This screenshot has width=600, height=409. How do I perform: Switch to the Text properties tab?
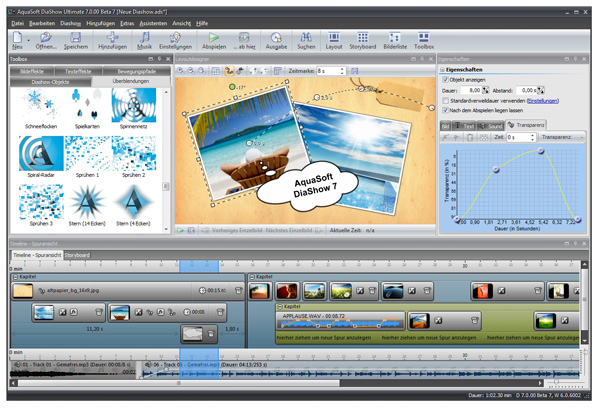coord(467,126)
